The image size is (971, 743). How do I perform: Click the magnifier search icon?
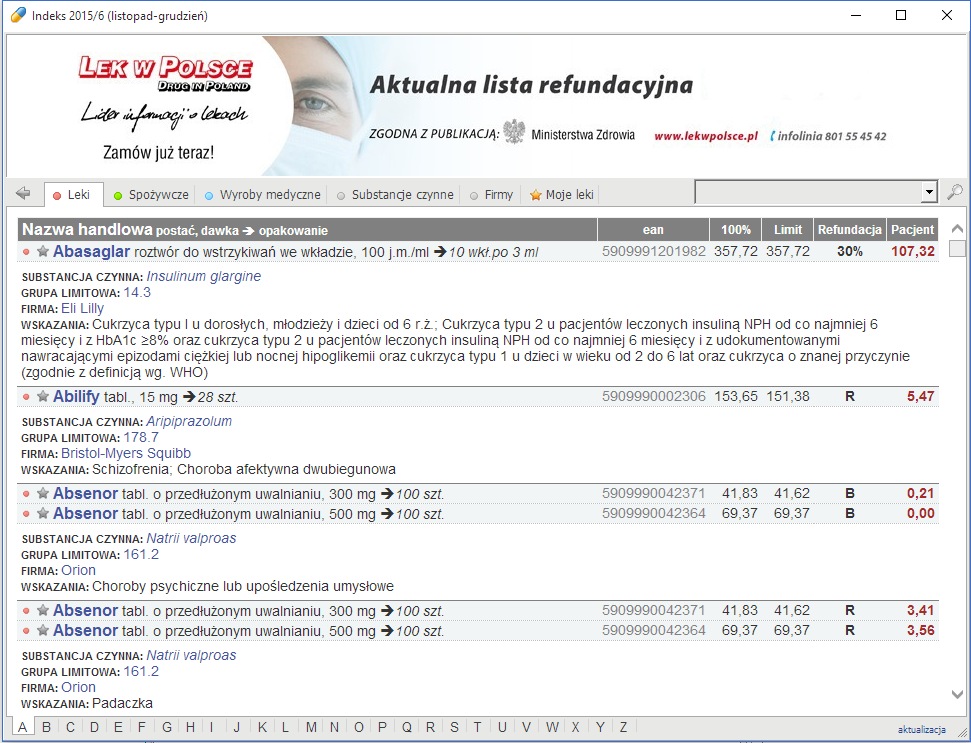[955, 193]
